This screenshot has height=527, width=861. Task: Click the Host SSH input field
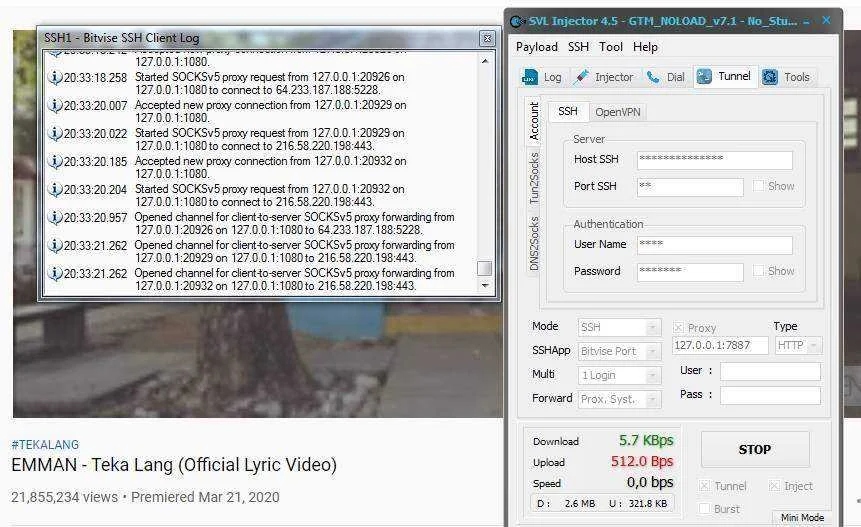coord(714,160)
